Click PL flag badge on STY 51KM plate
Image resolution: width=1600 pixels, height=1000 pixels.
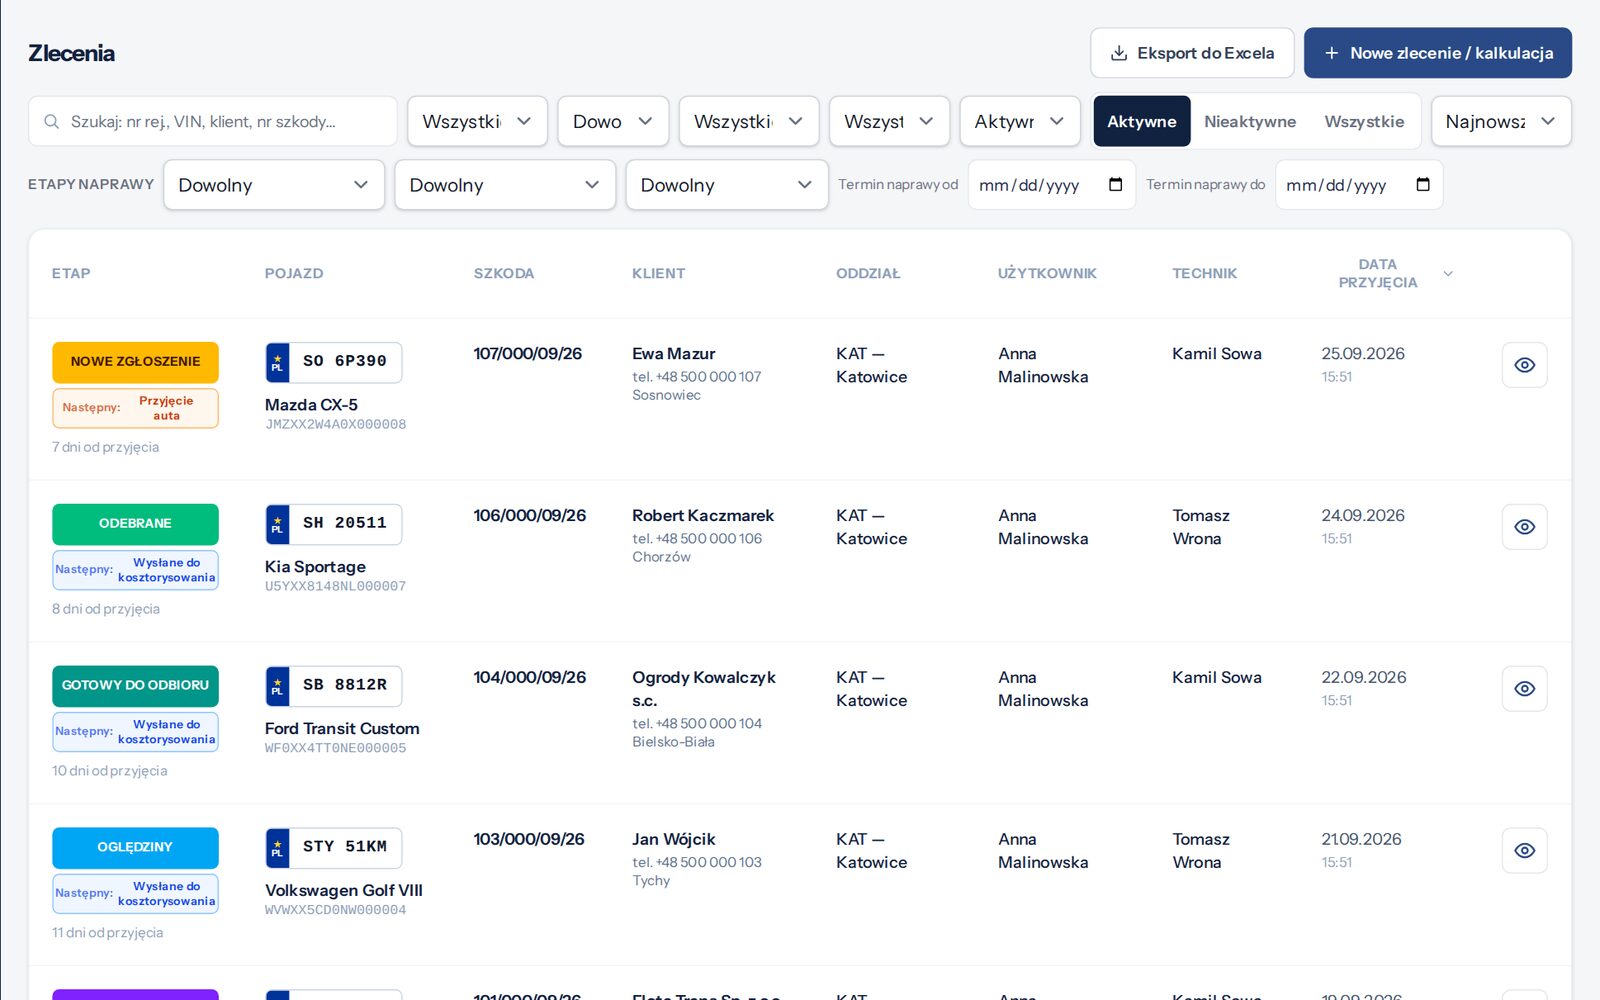click(277, 848)
